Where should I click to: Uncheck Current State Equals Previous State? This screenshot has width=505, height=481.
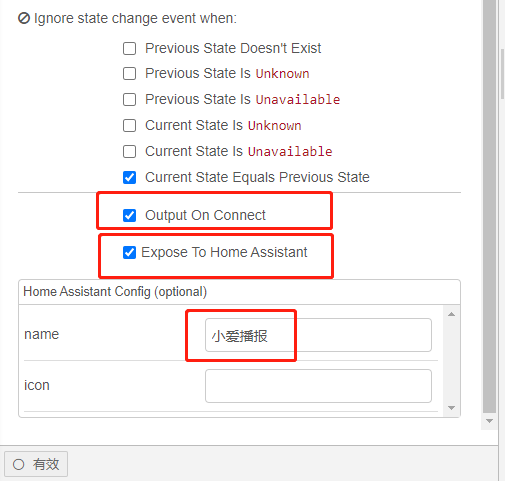pyautogui.click(x=129, y=177)
